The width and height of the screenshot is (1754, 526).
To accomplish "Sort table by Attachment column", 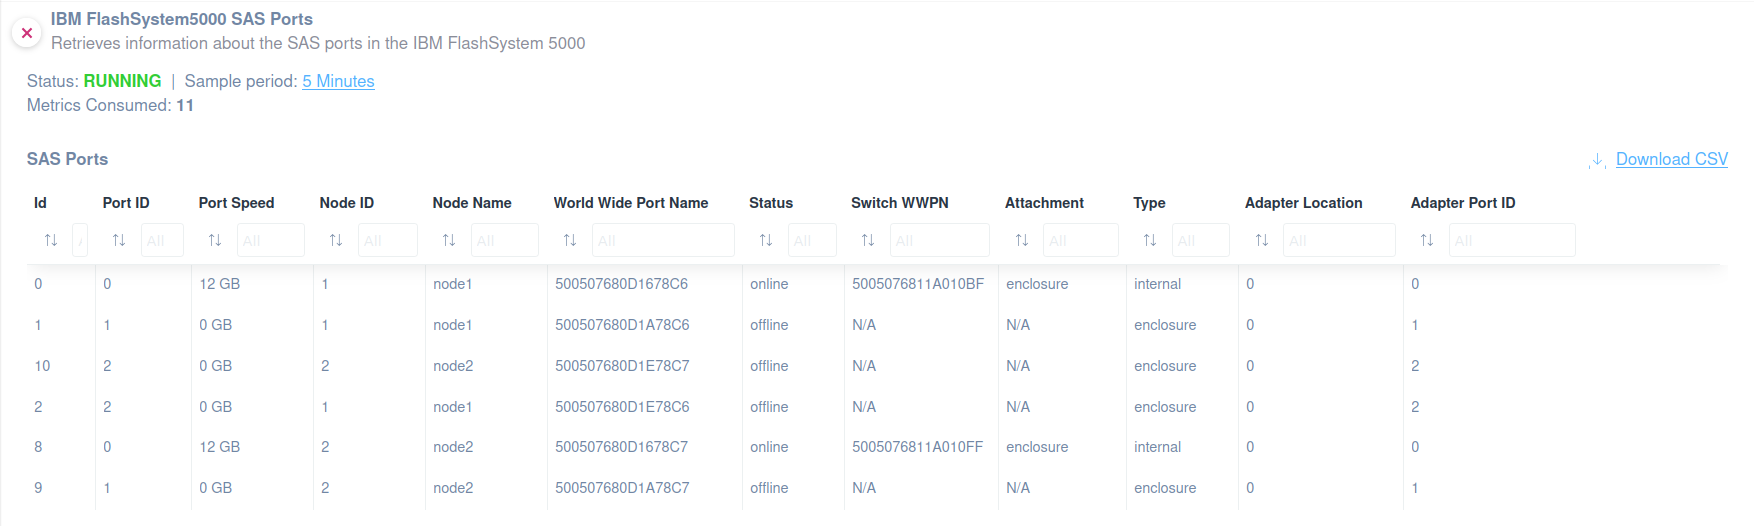I will point(1022,240).
